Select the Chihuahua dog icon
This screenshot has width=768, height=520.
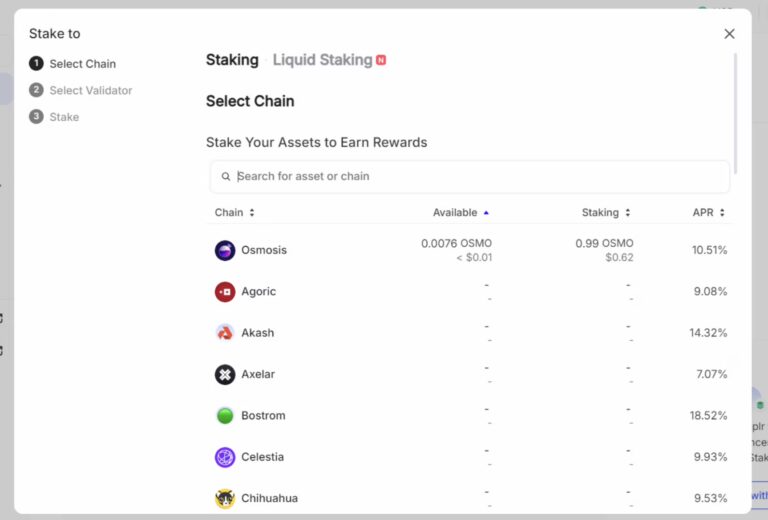pos(225,498)
